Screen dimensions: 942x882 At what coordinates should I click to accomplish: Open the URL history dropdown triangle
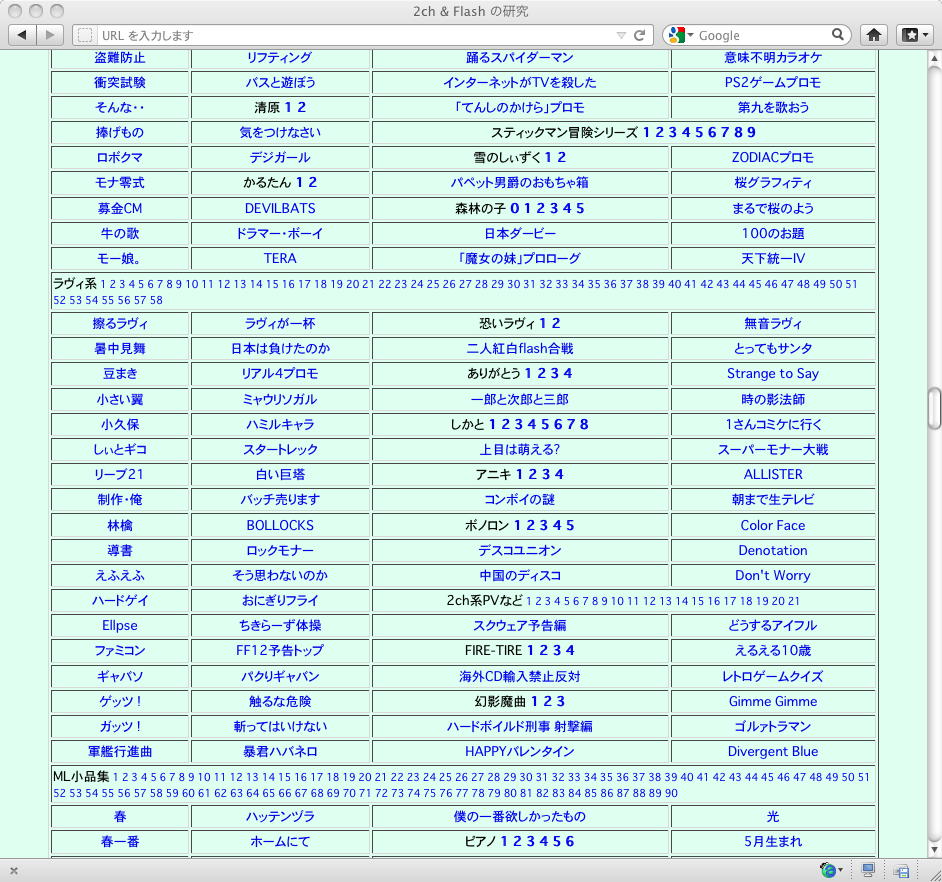[x=621, y=35]
